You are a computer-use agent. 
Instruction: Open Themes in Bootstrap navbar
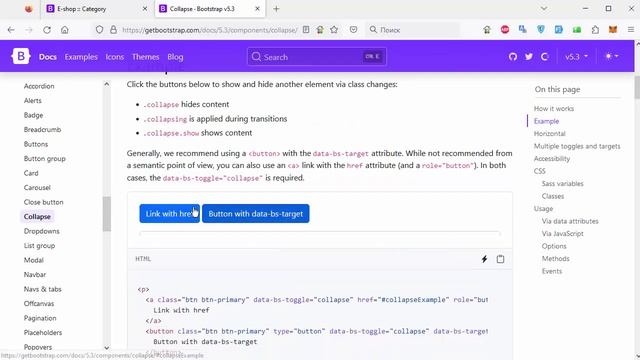(145, 57)
